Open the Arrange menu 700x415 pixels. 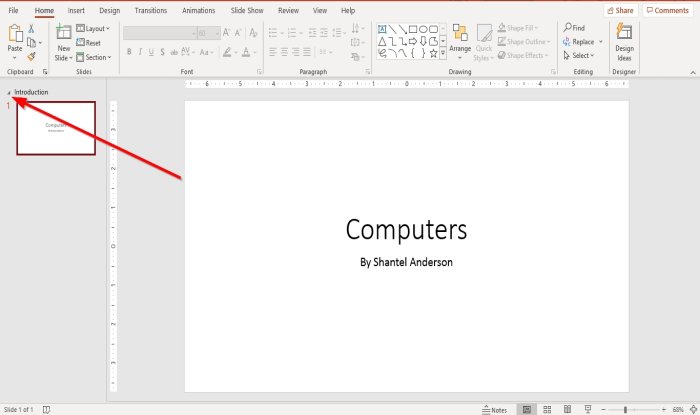tap(460, 42)
